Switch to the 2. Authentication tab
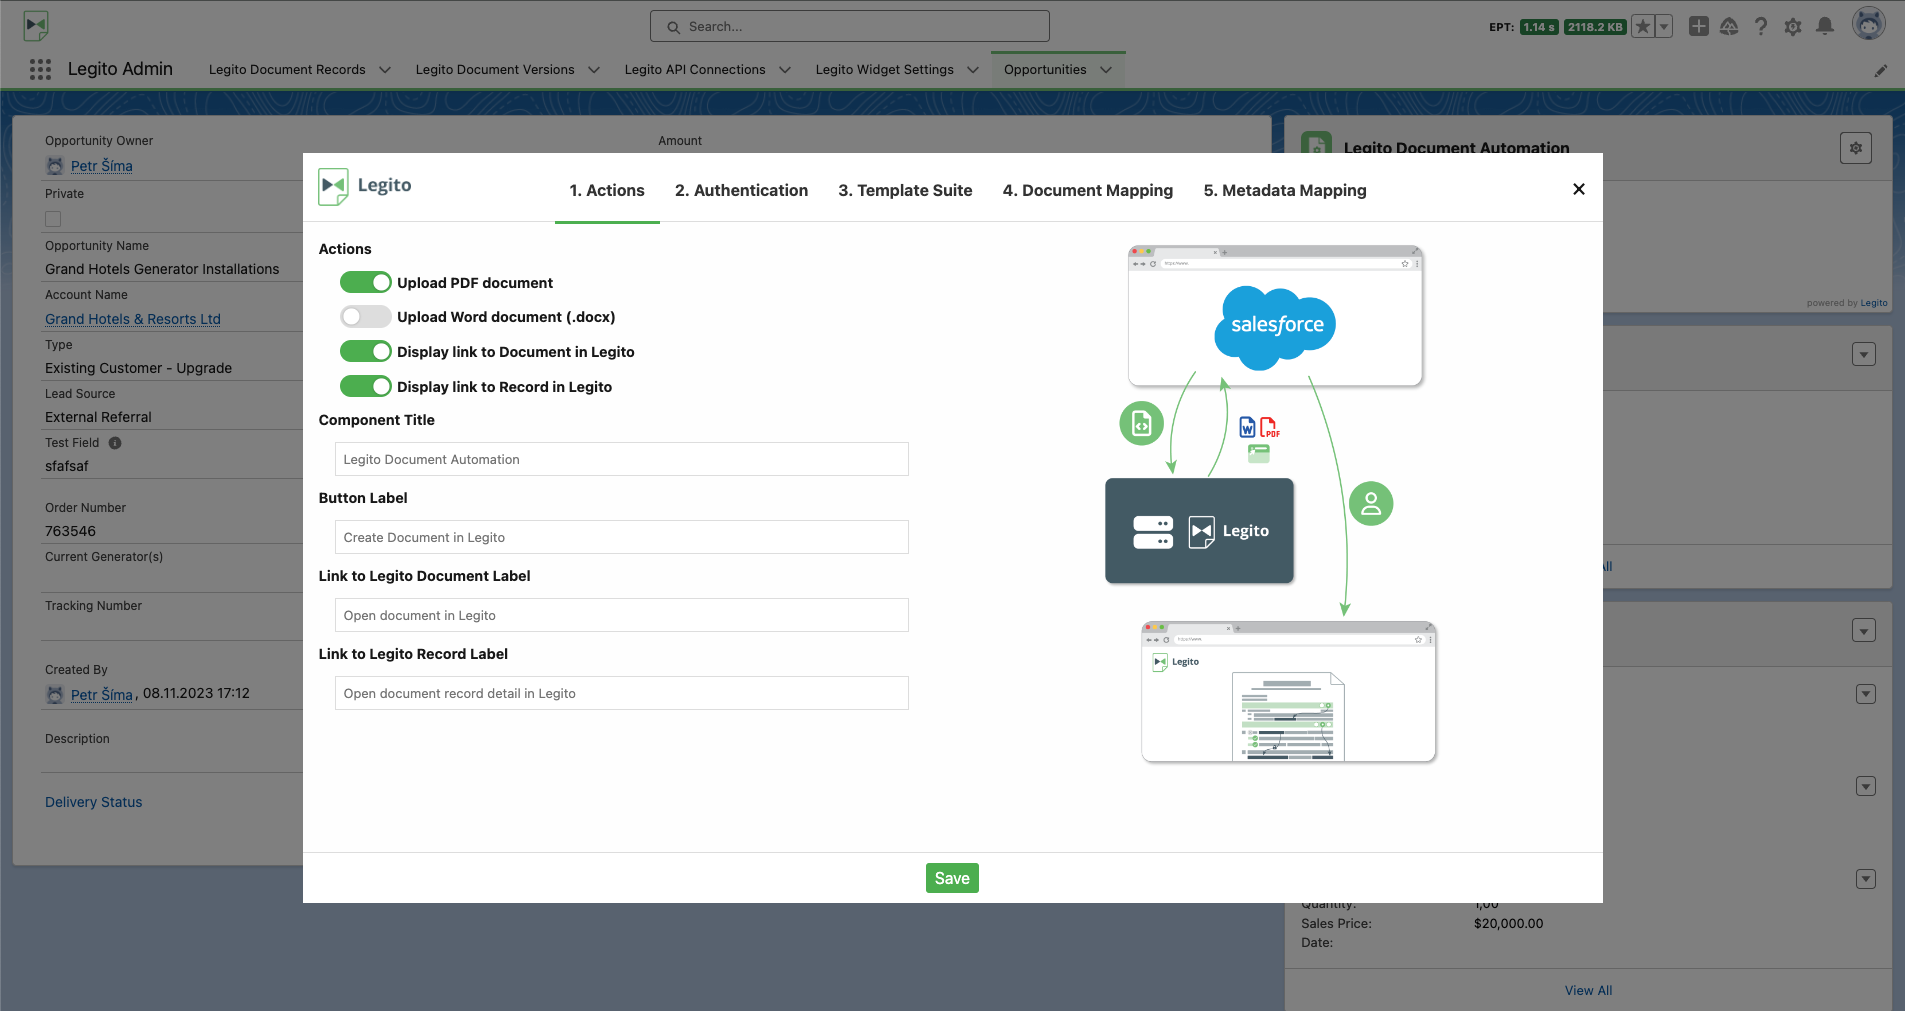 (741, 190)
